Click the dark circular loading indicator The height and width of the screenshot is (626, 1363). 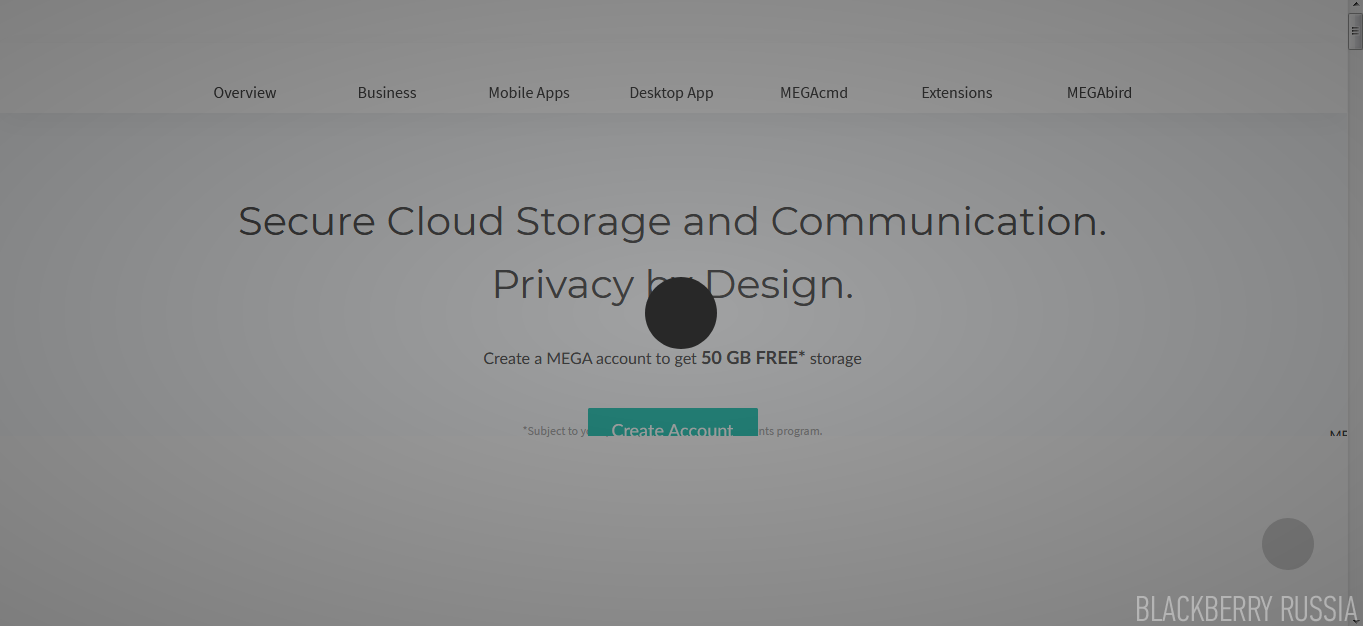click(681, 313)
